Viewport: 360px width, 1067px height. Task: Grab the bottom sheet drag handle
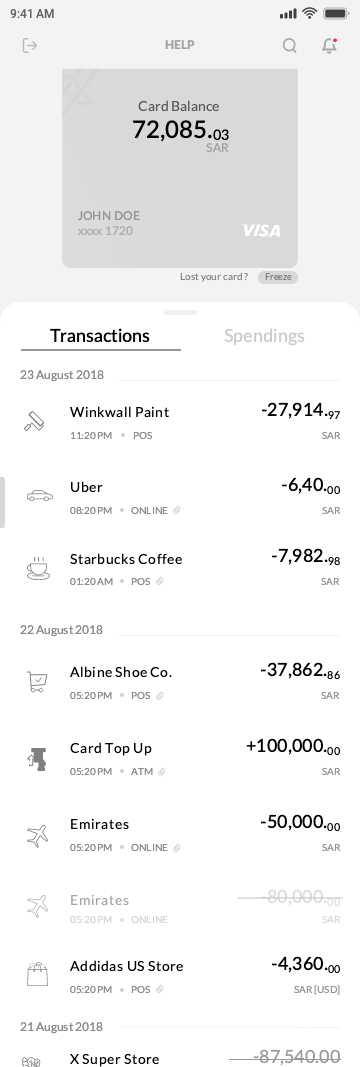[180, 312]
